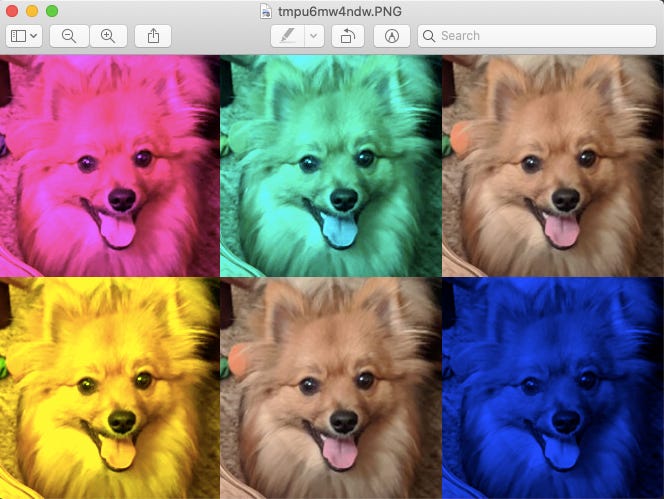Rotate the image with the Rotate icon
The height and width of the screenshot is (499, 664).
[348, 36]
